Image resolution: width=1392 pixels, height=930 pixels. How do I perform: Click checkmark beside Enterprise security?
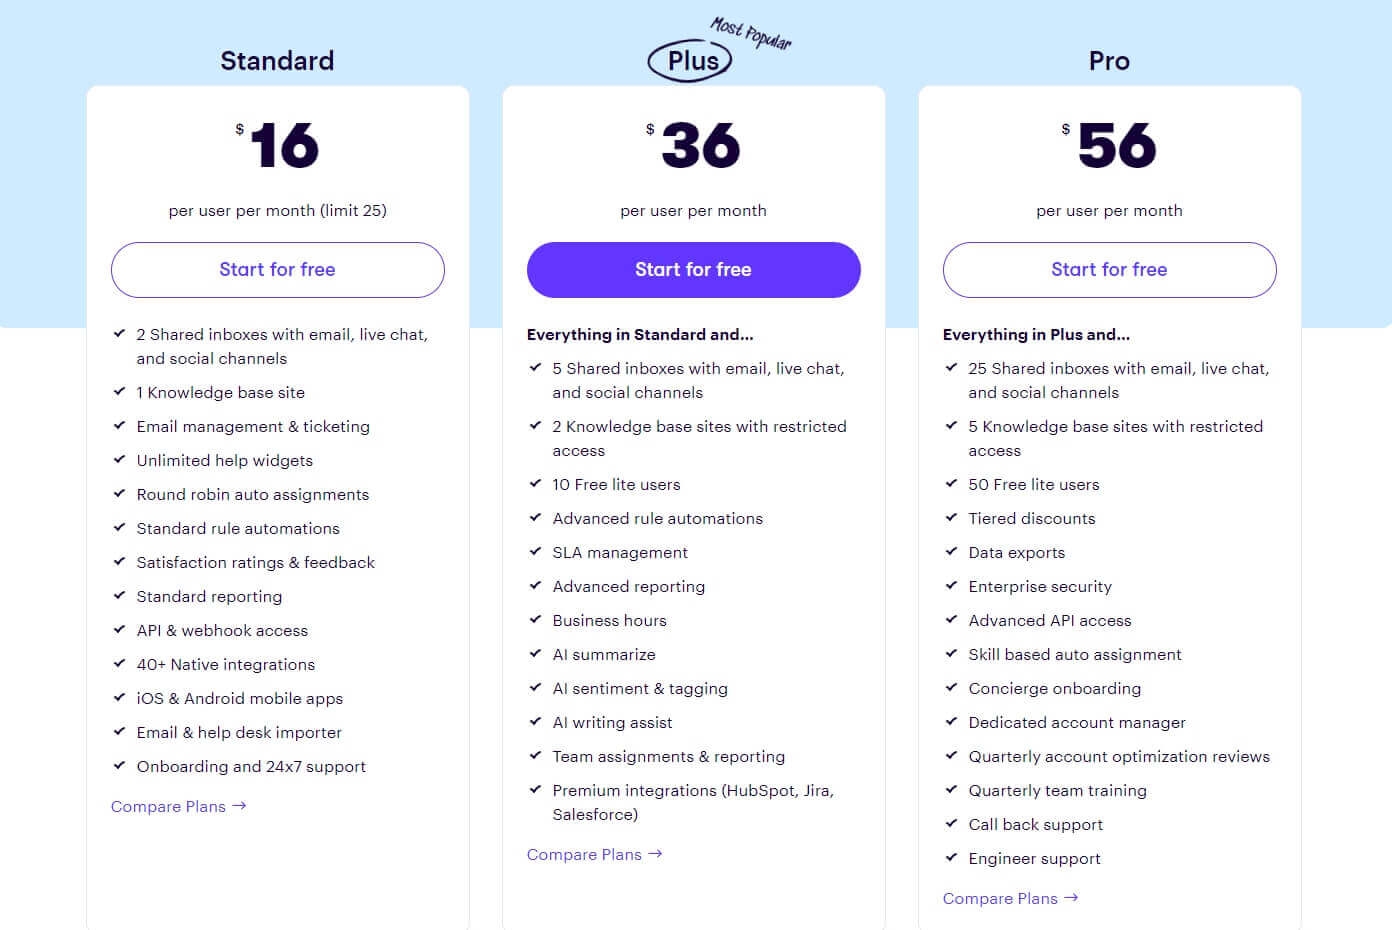[x=951, y=586]
